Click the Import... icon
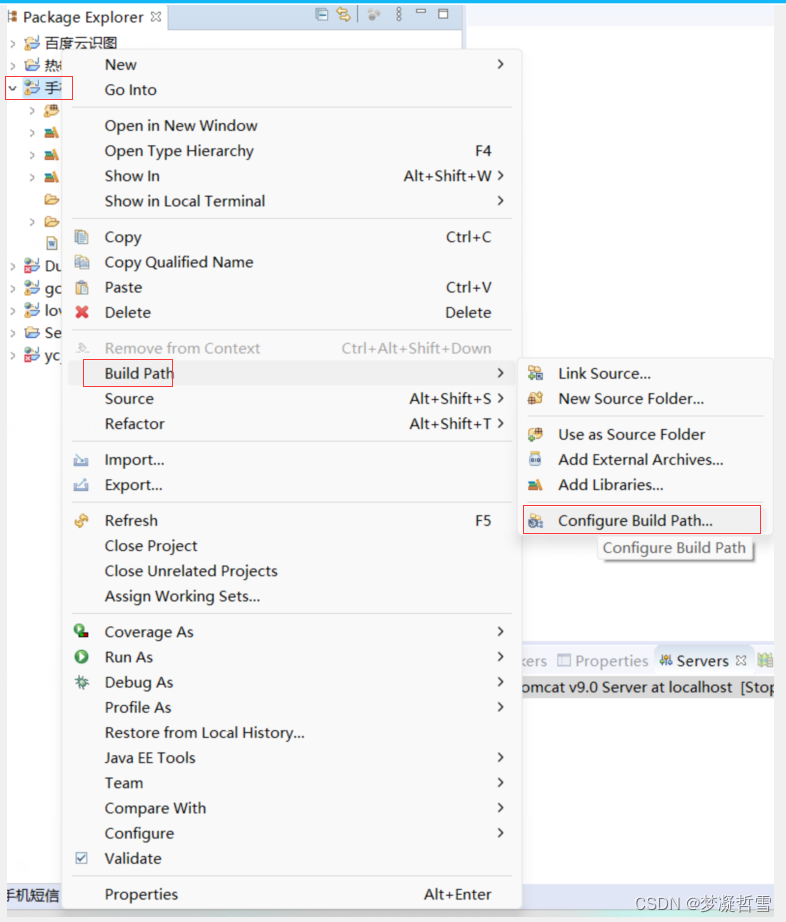Viewport: 786px width, 922px height. click(81, 460)
